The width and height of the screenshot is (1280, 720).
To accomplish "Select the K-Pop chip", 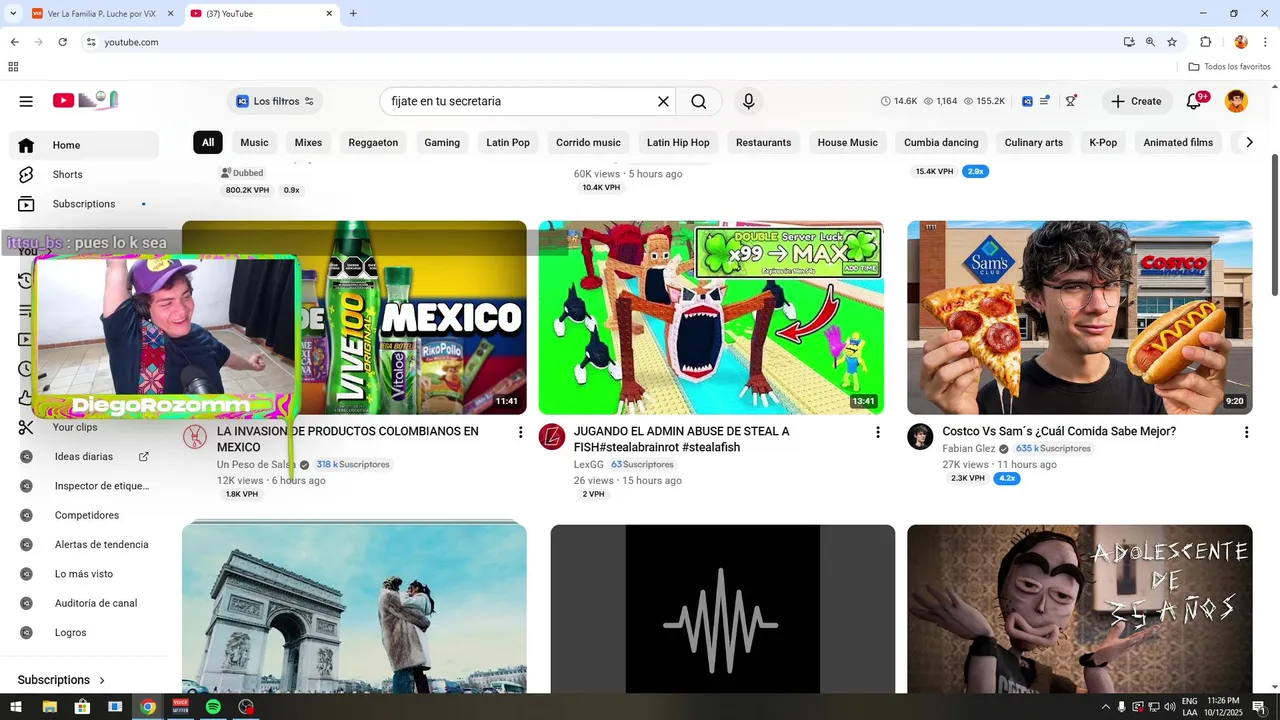I will point(1103,142).
